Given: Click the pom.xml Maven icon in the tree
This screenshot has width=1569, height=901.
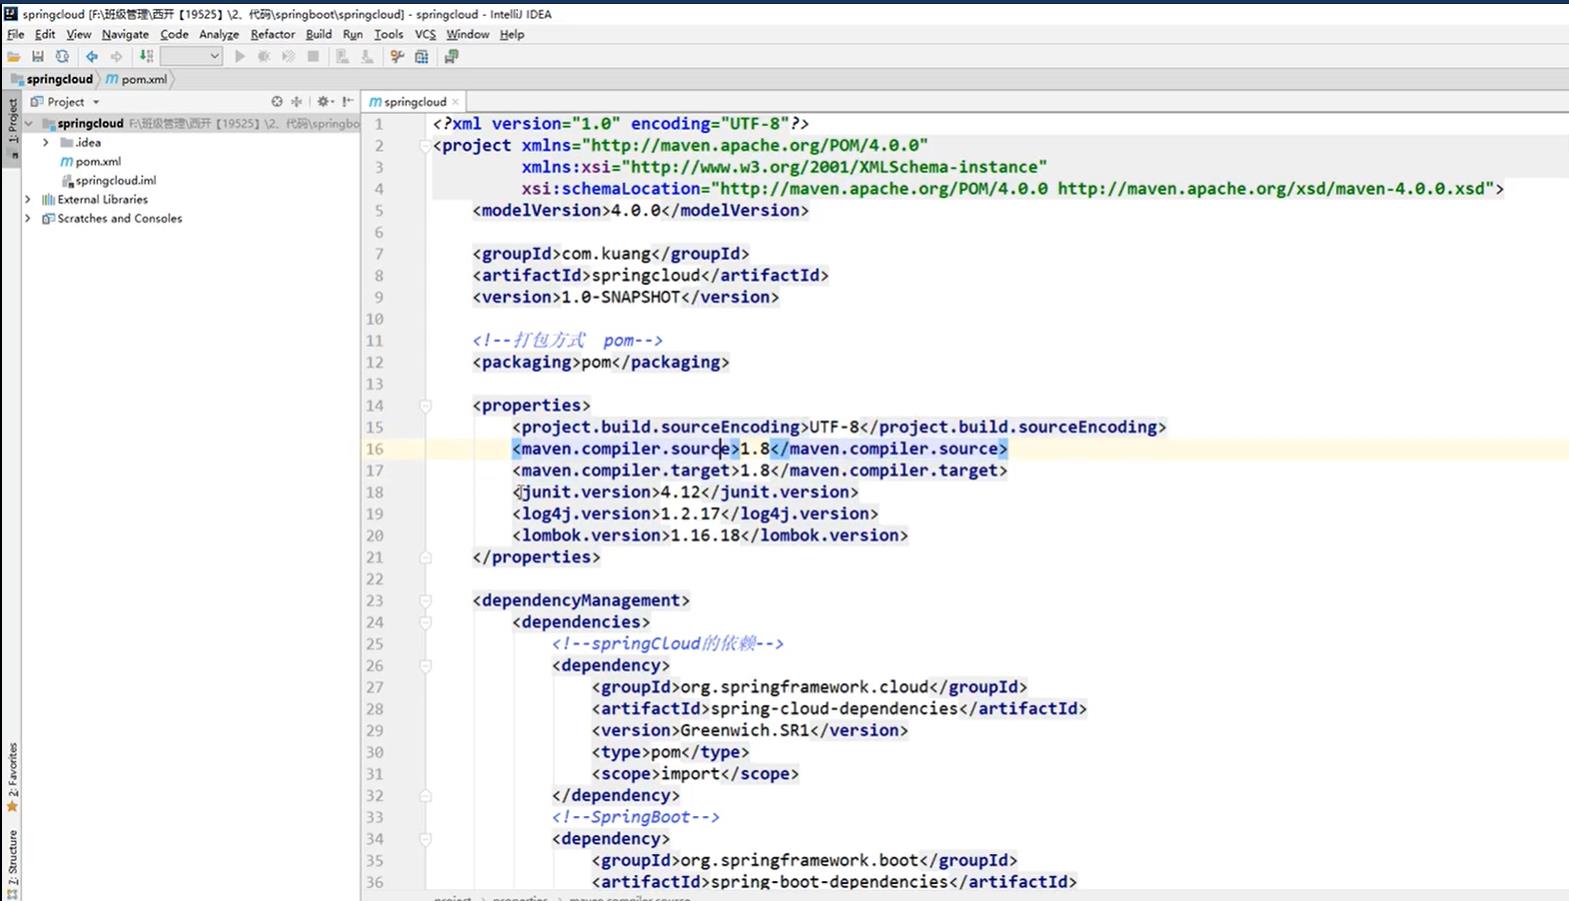Looking at the screenshot, I should [x=67, y=161].
